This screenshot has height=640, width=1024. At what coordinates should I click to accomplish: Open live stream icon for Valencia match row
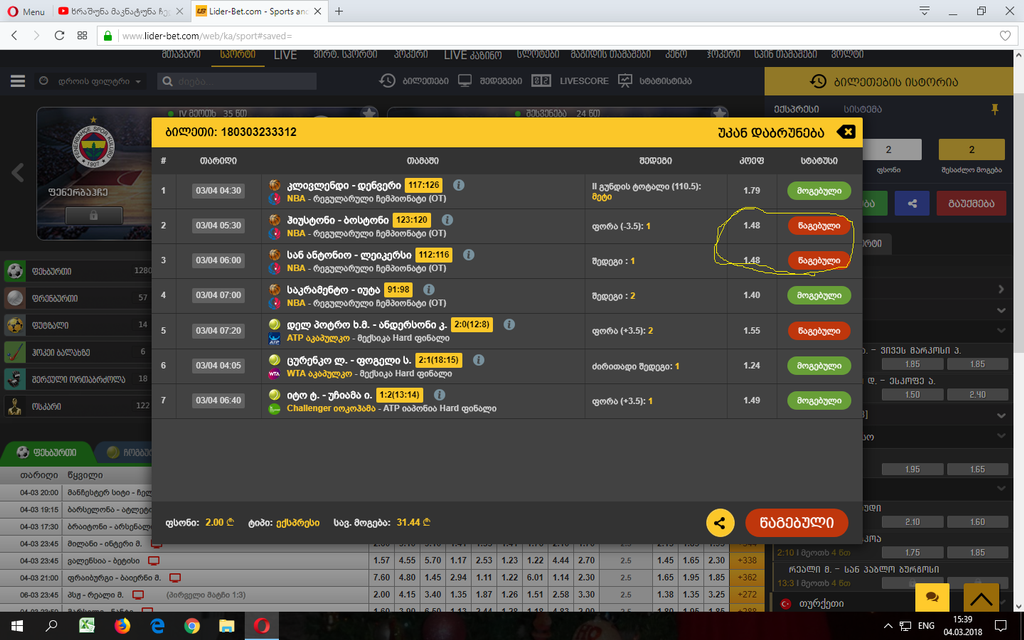(153, 561)
